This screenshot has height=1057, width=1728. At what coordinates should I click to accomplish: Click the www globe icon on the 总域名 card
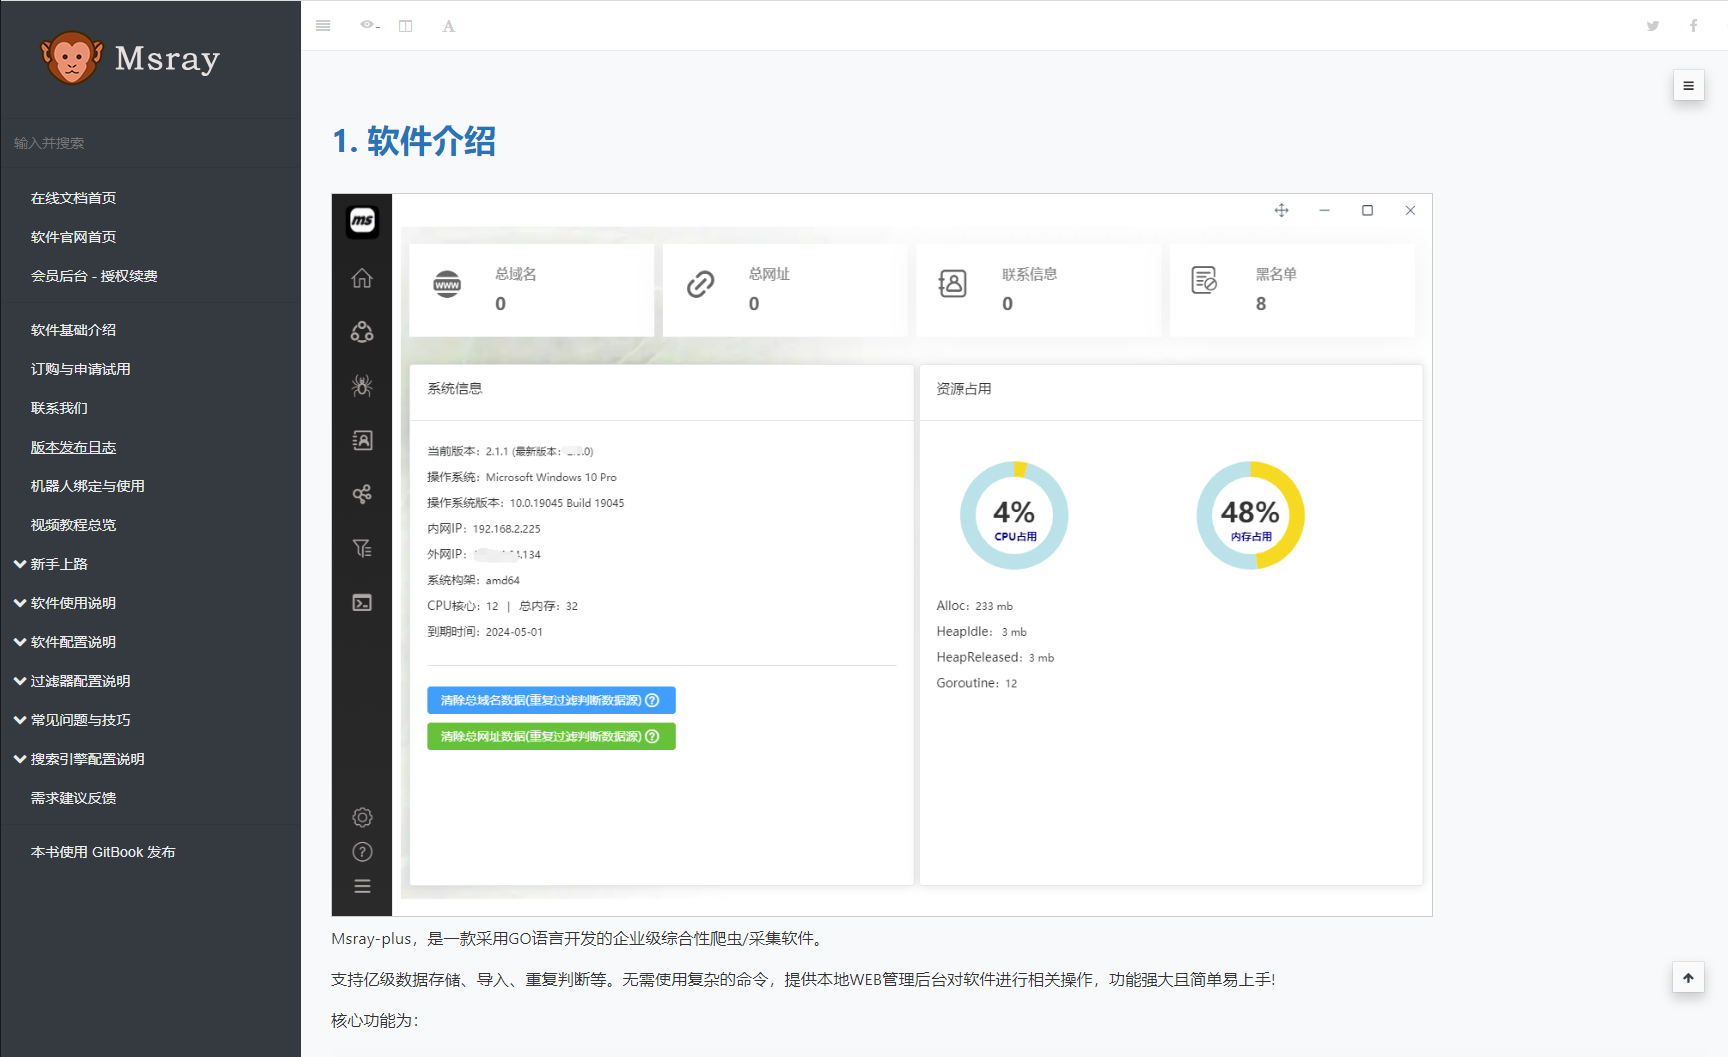click(447, 284)
